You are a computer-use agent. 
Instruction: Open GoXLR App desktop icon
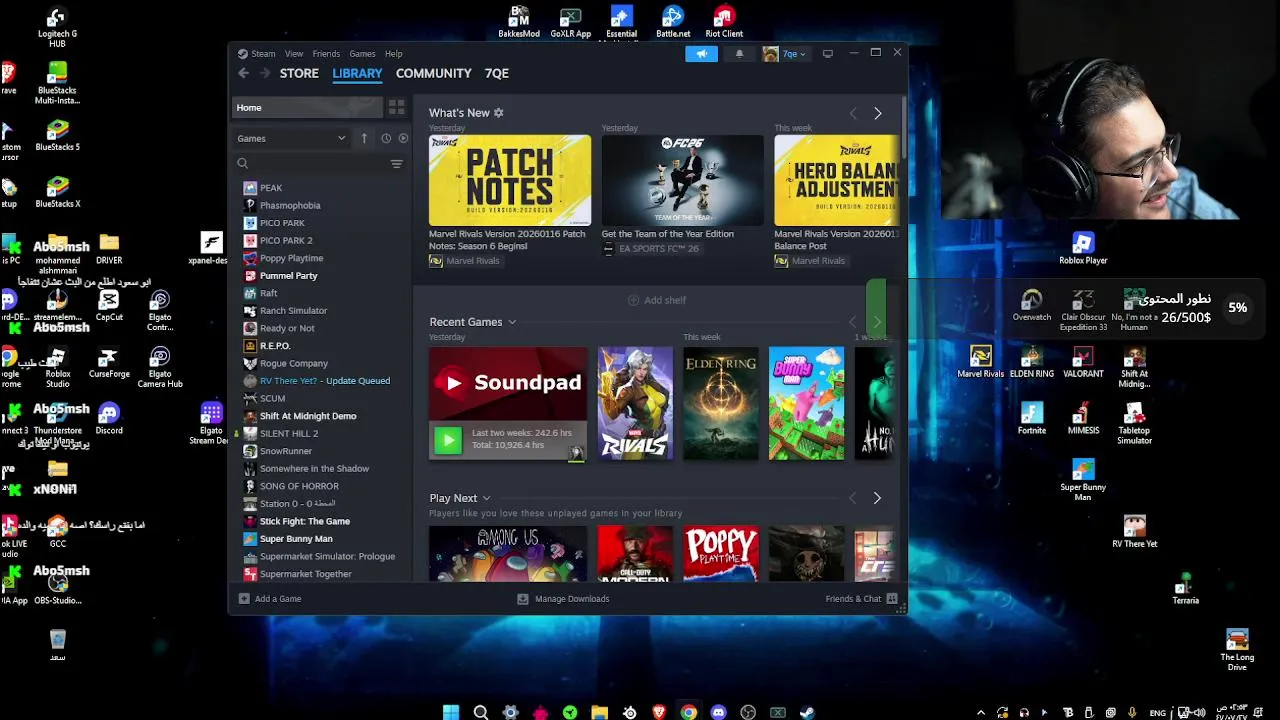click(570, 22)
